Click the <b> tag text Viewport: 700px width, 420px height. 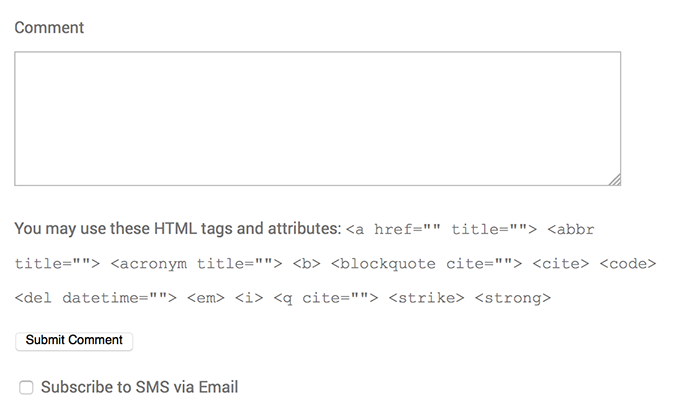coord(306,264)
